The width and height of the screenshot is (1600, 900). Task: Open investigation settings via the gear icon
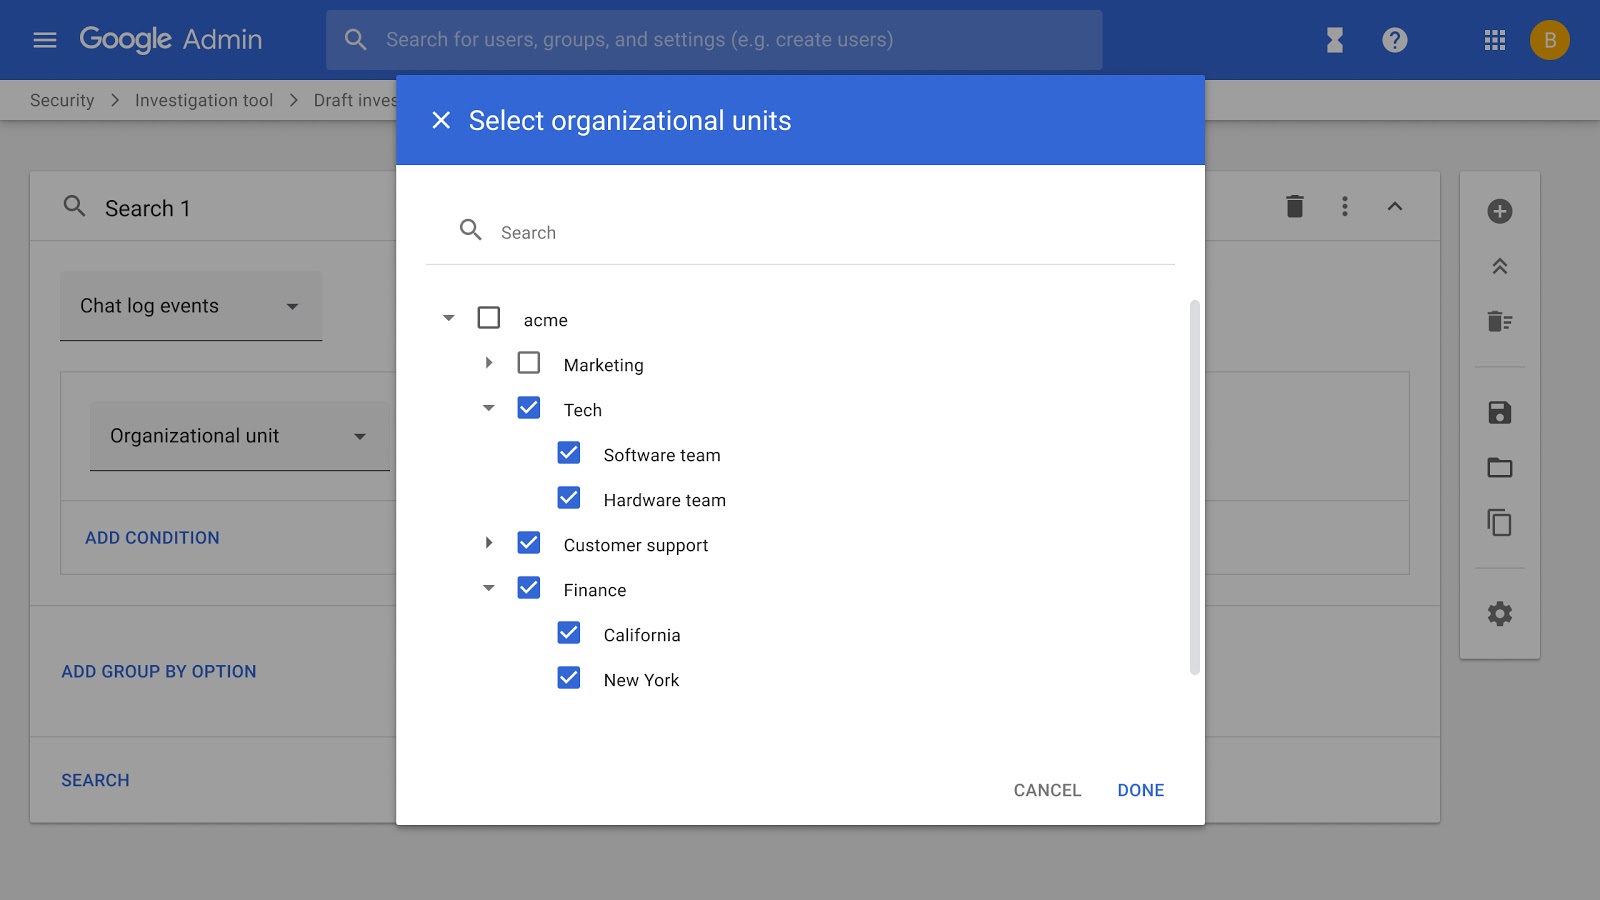point(1499,612)
